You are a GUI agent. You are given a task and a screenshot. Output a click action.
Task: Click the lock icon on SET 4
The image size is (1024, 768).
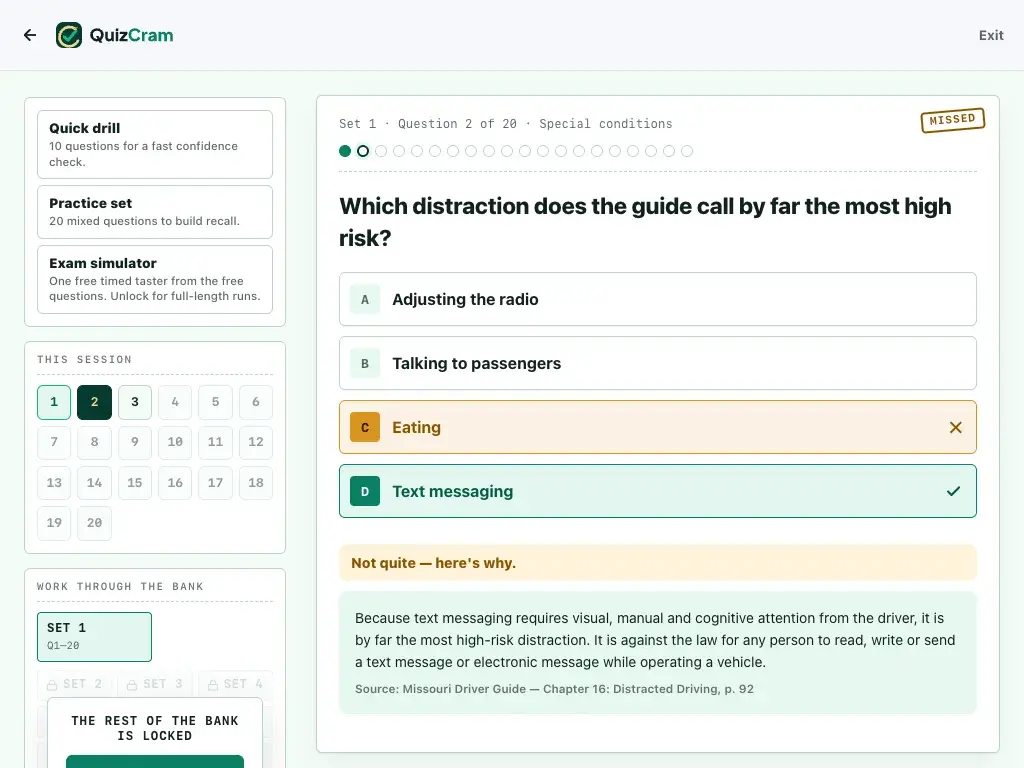(x=213, y=685)
